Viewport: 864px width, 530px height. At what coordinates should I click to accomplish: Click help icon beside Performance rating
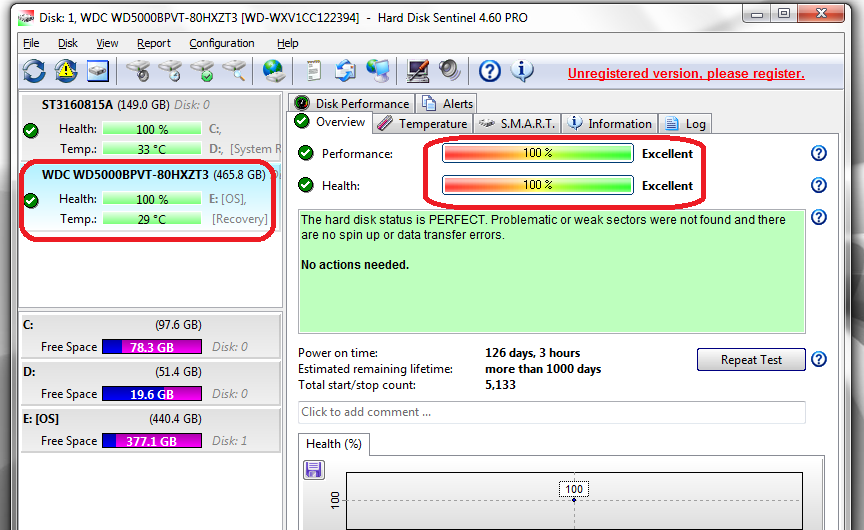click(x=819, y=153)
